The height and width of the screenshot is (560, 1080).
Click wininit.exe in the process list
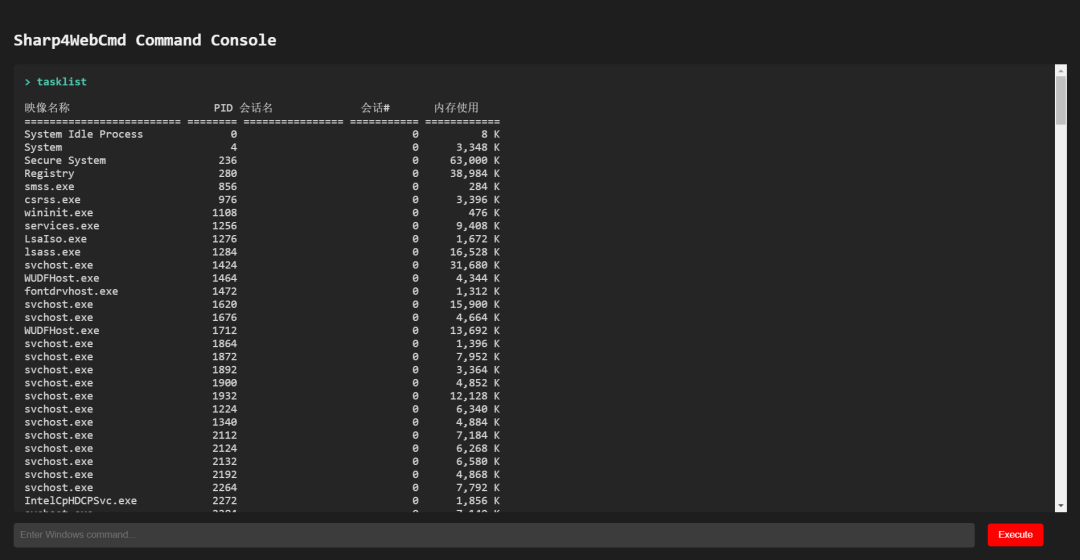[59, 213]
